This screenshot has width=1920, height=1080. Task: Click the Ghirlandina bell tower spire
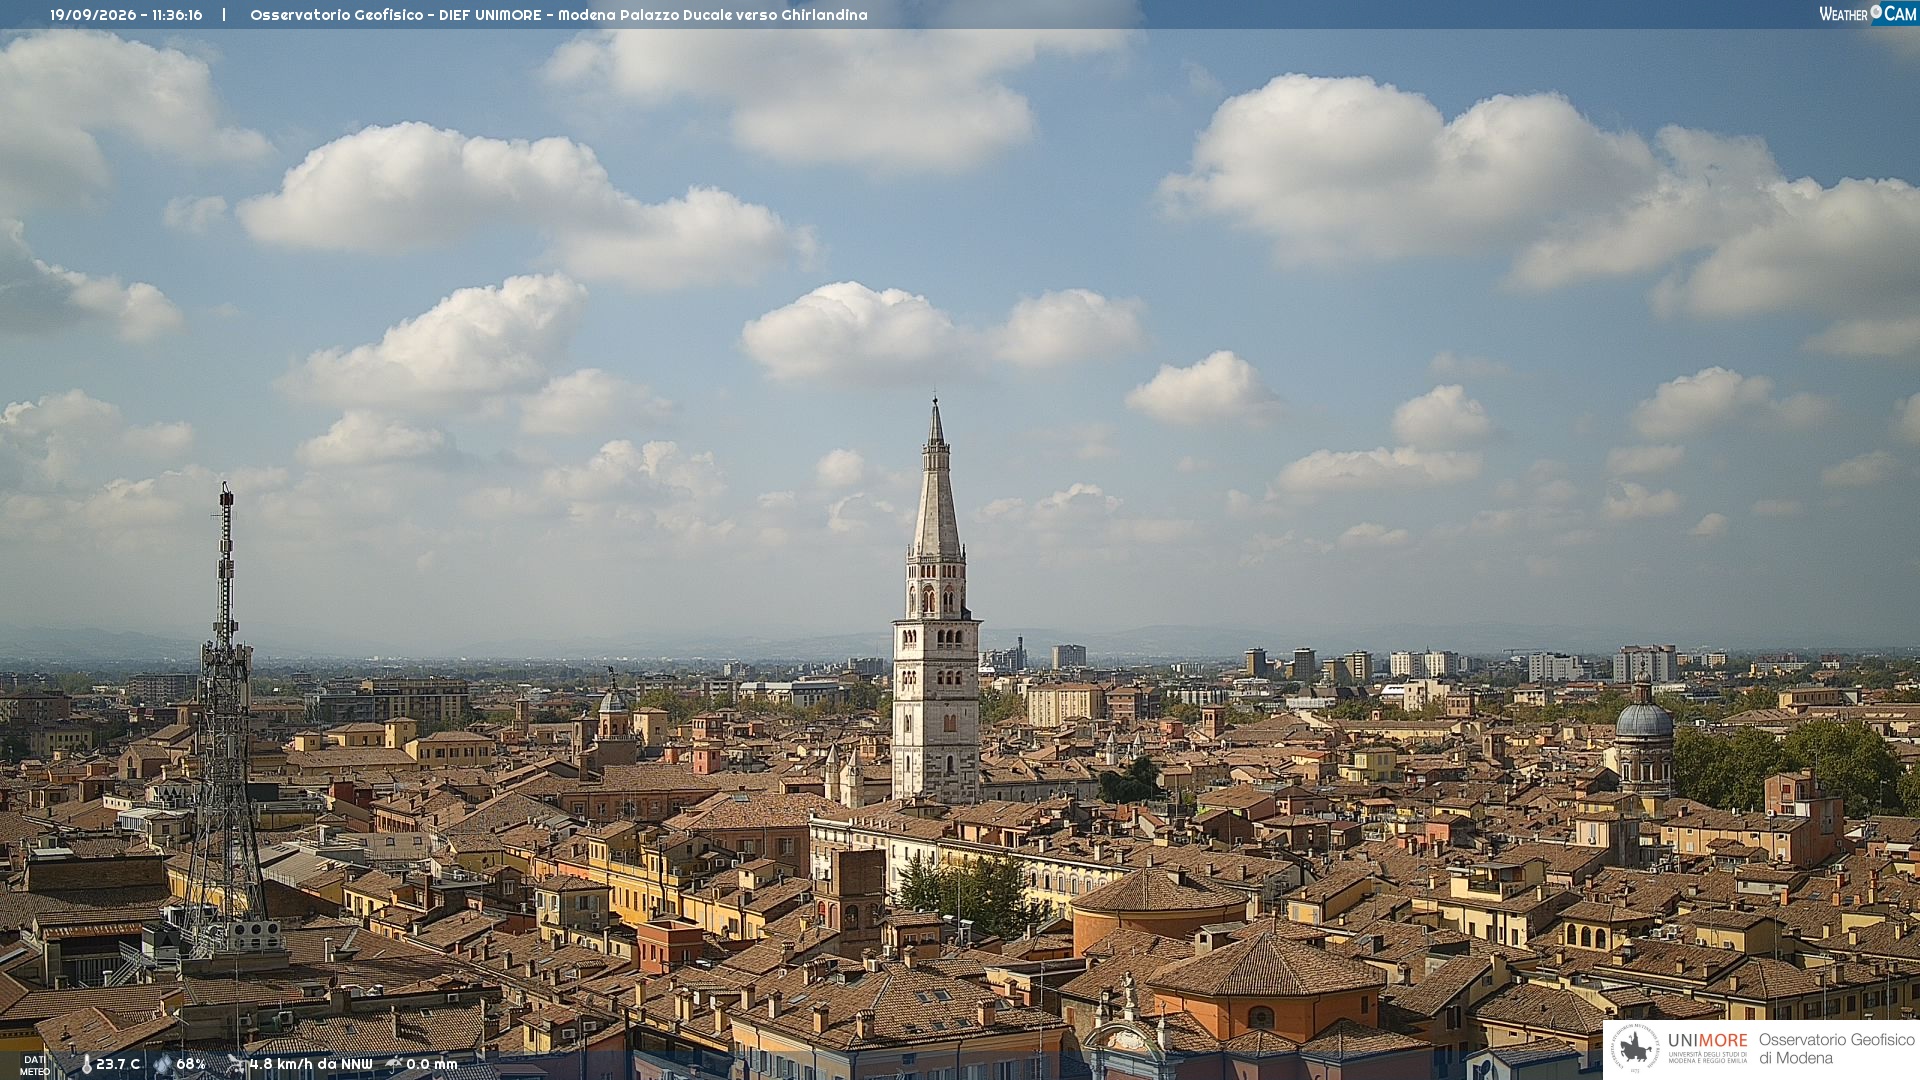[936, 480]
